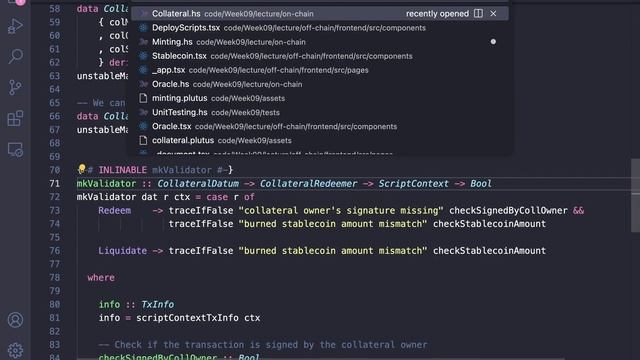The width and height of the screenshot is (640, 360).
Task: Open the Source Control view
Action: point(15,87)
